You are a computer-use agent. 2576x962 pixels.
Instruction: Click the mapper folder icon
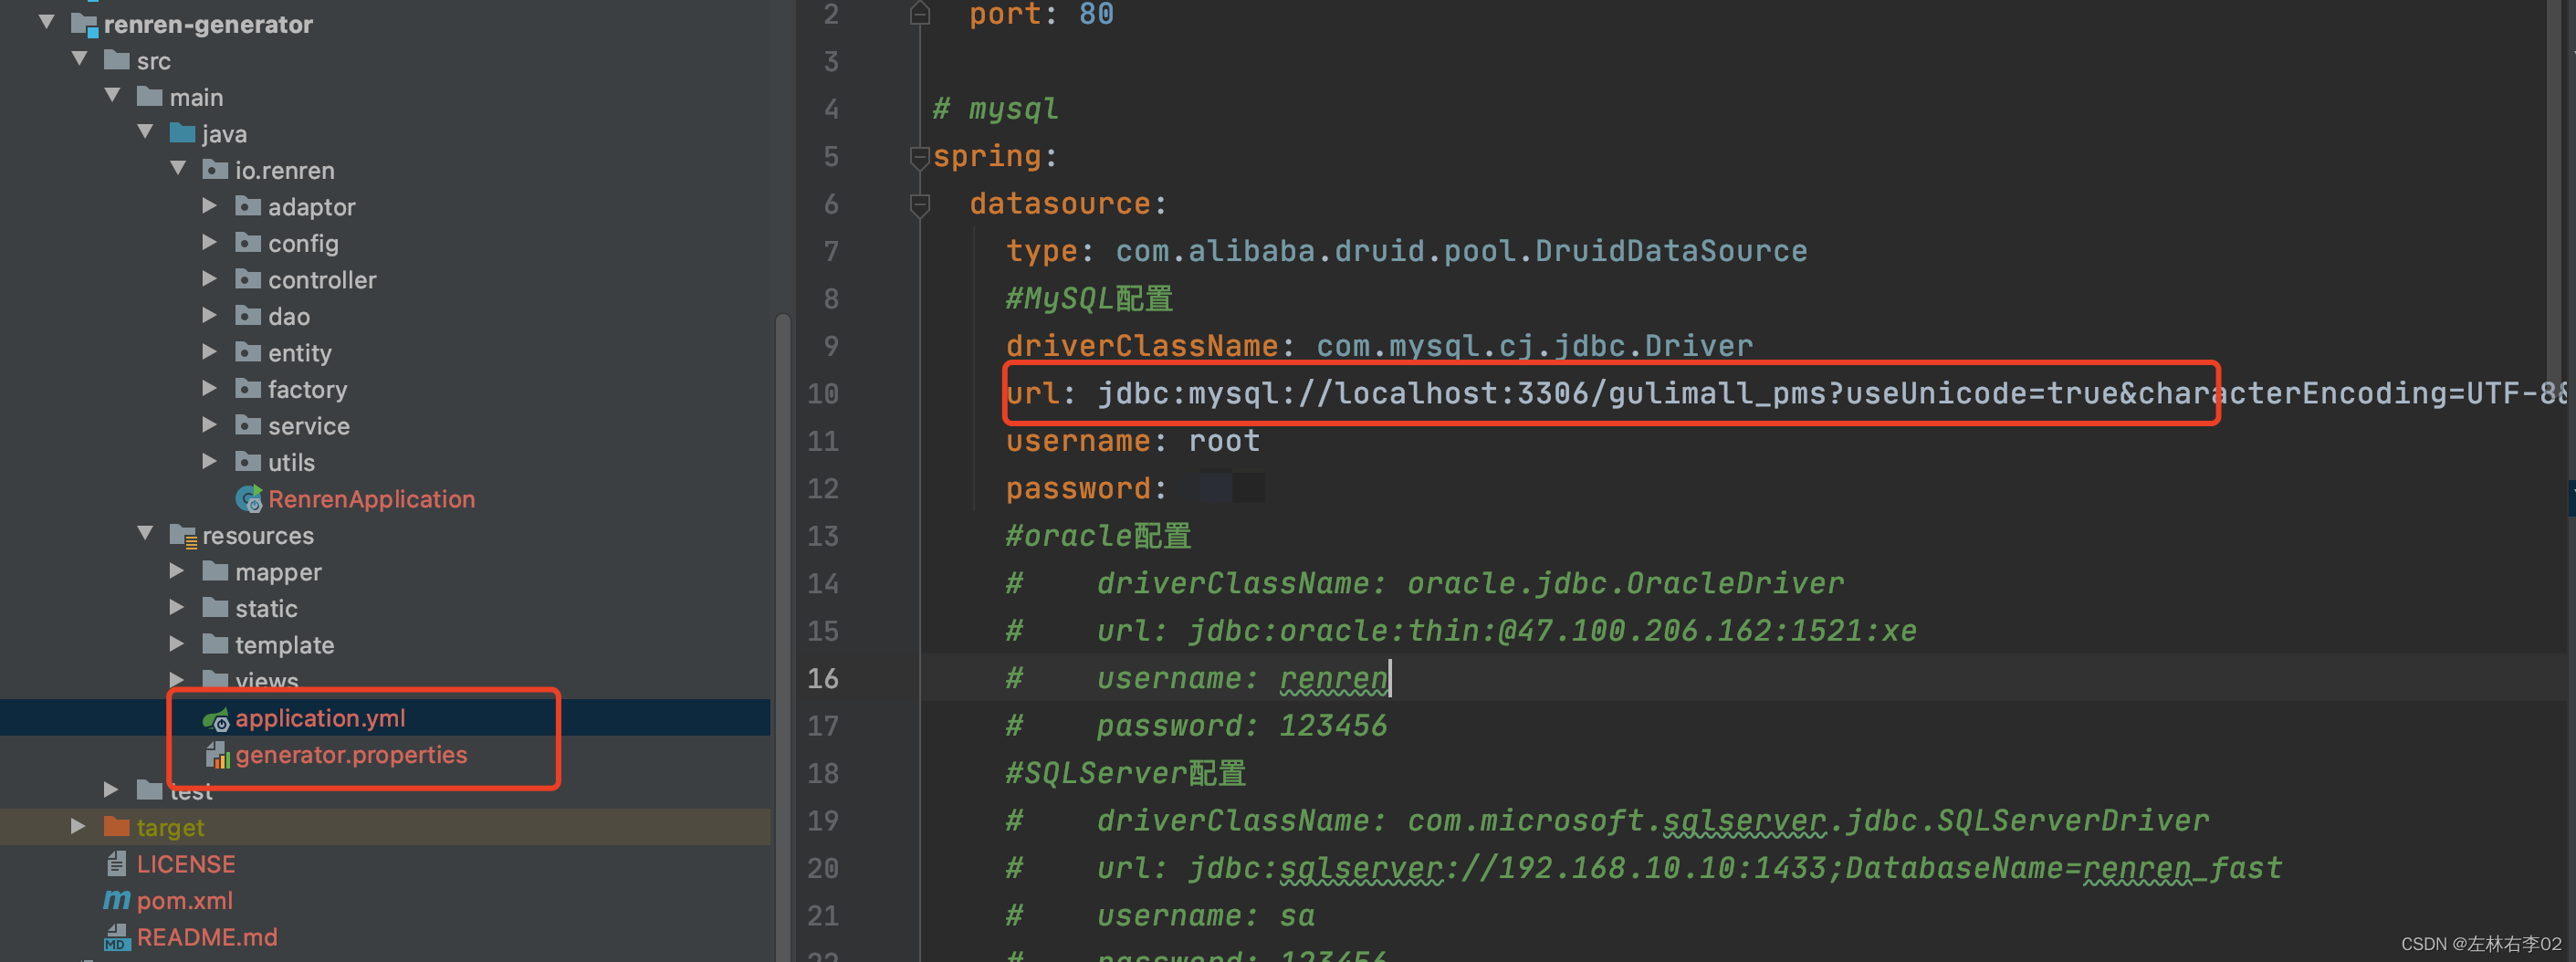pyautogui.click(x=215, y=571)
